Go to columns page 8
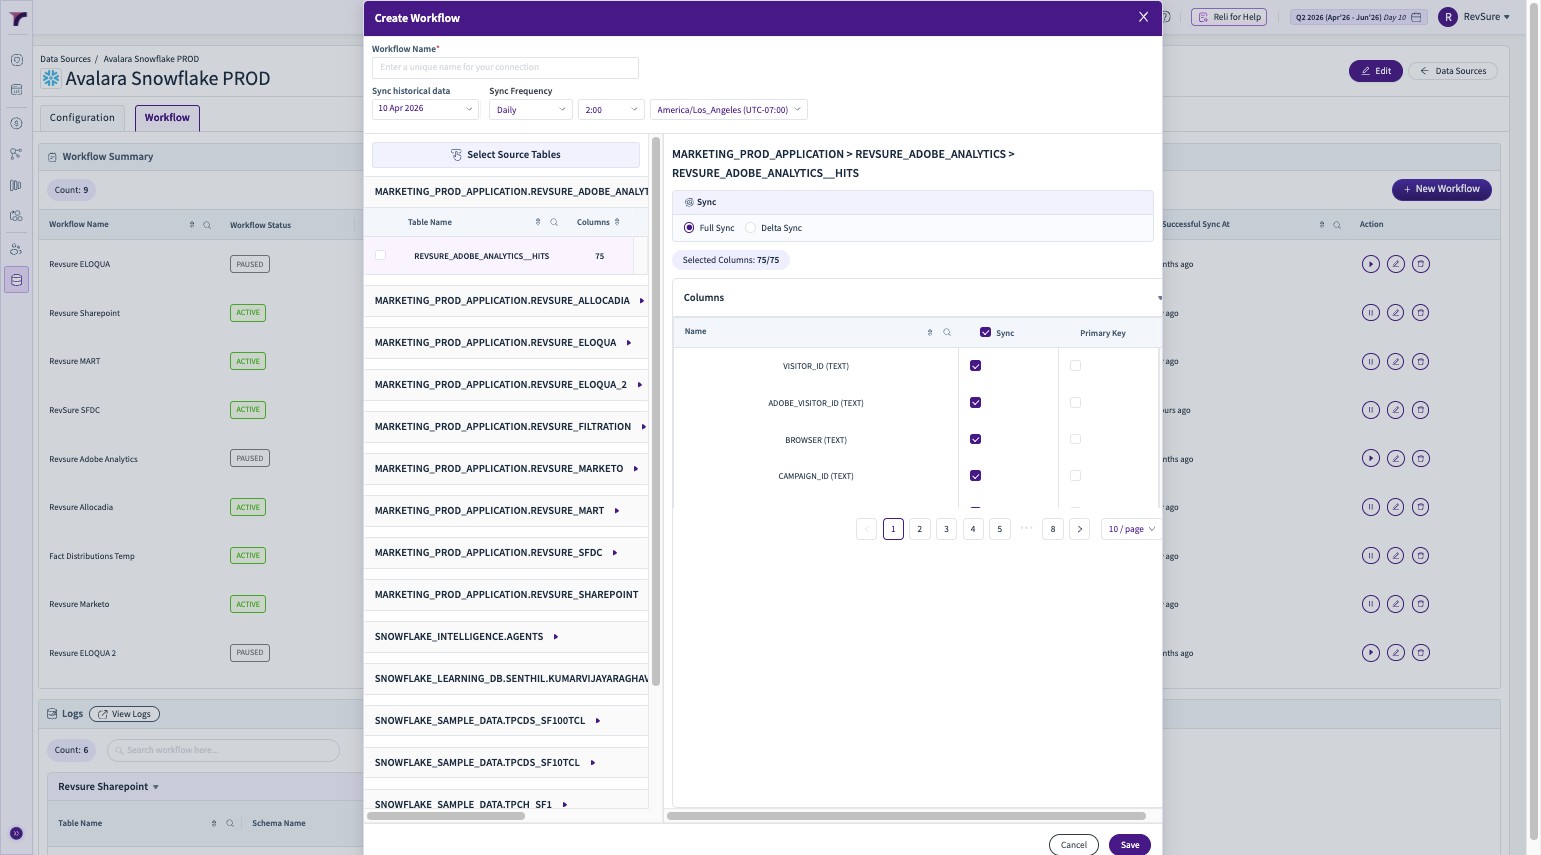 1053,529
